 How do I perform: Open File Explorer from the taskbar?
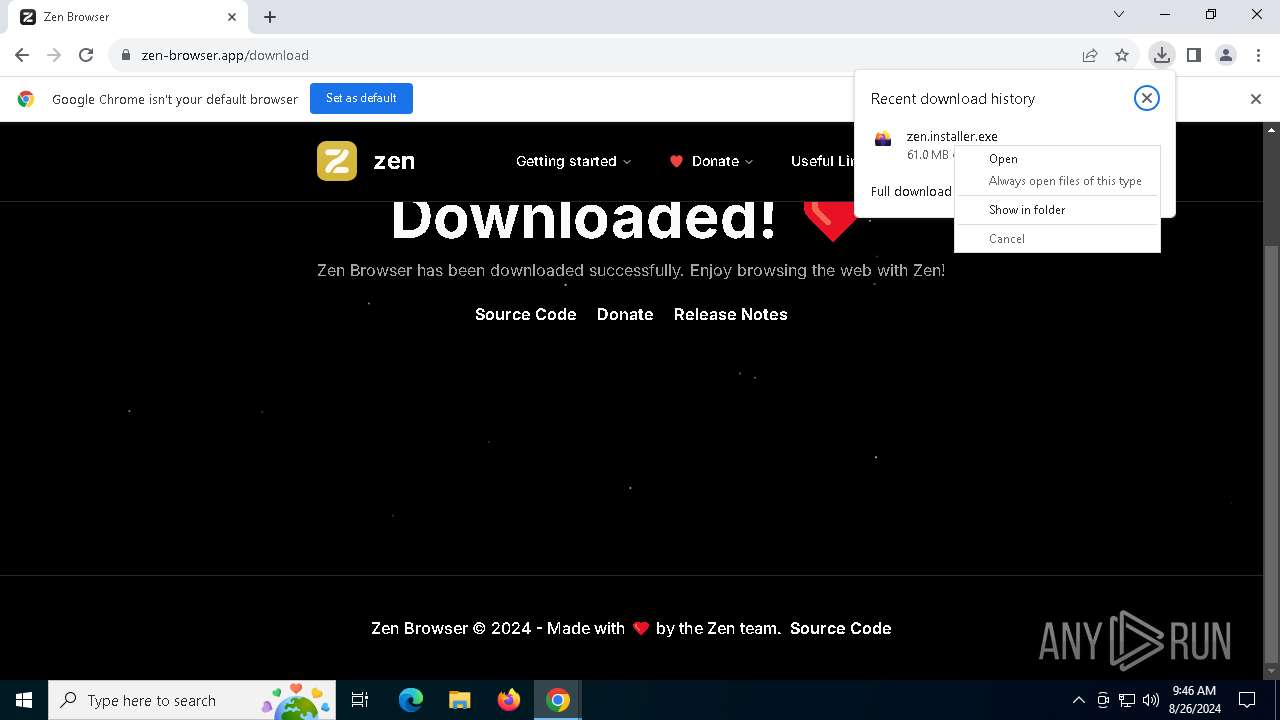coord(460,700)
